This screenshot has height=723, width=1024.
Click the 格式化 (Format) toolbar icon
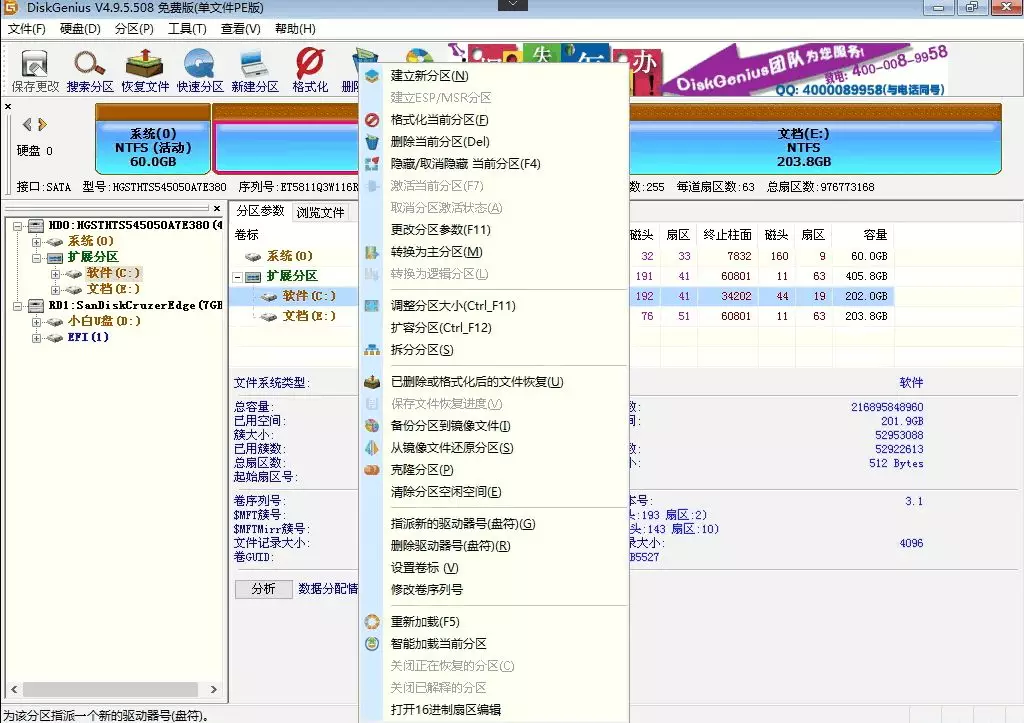point(310,70)
